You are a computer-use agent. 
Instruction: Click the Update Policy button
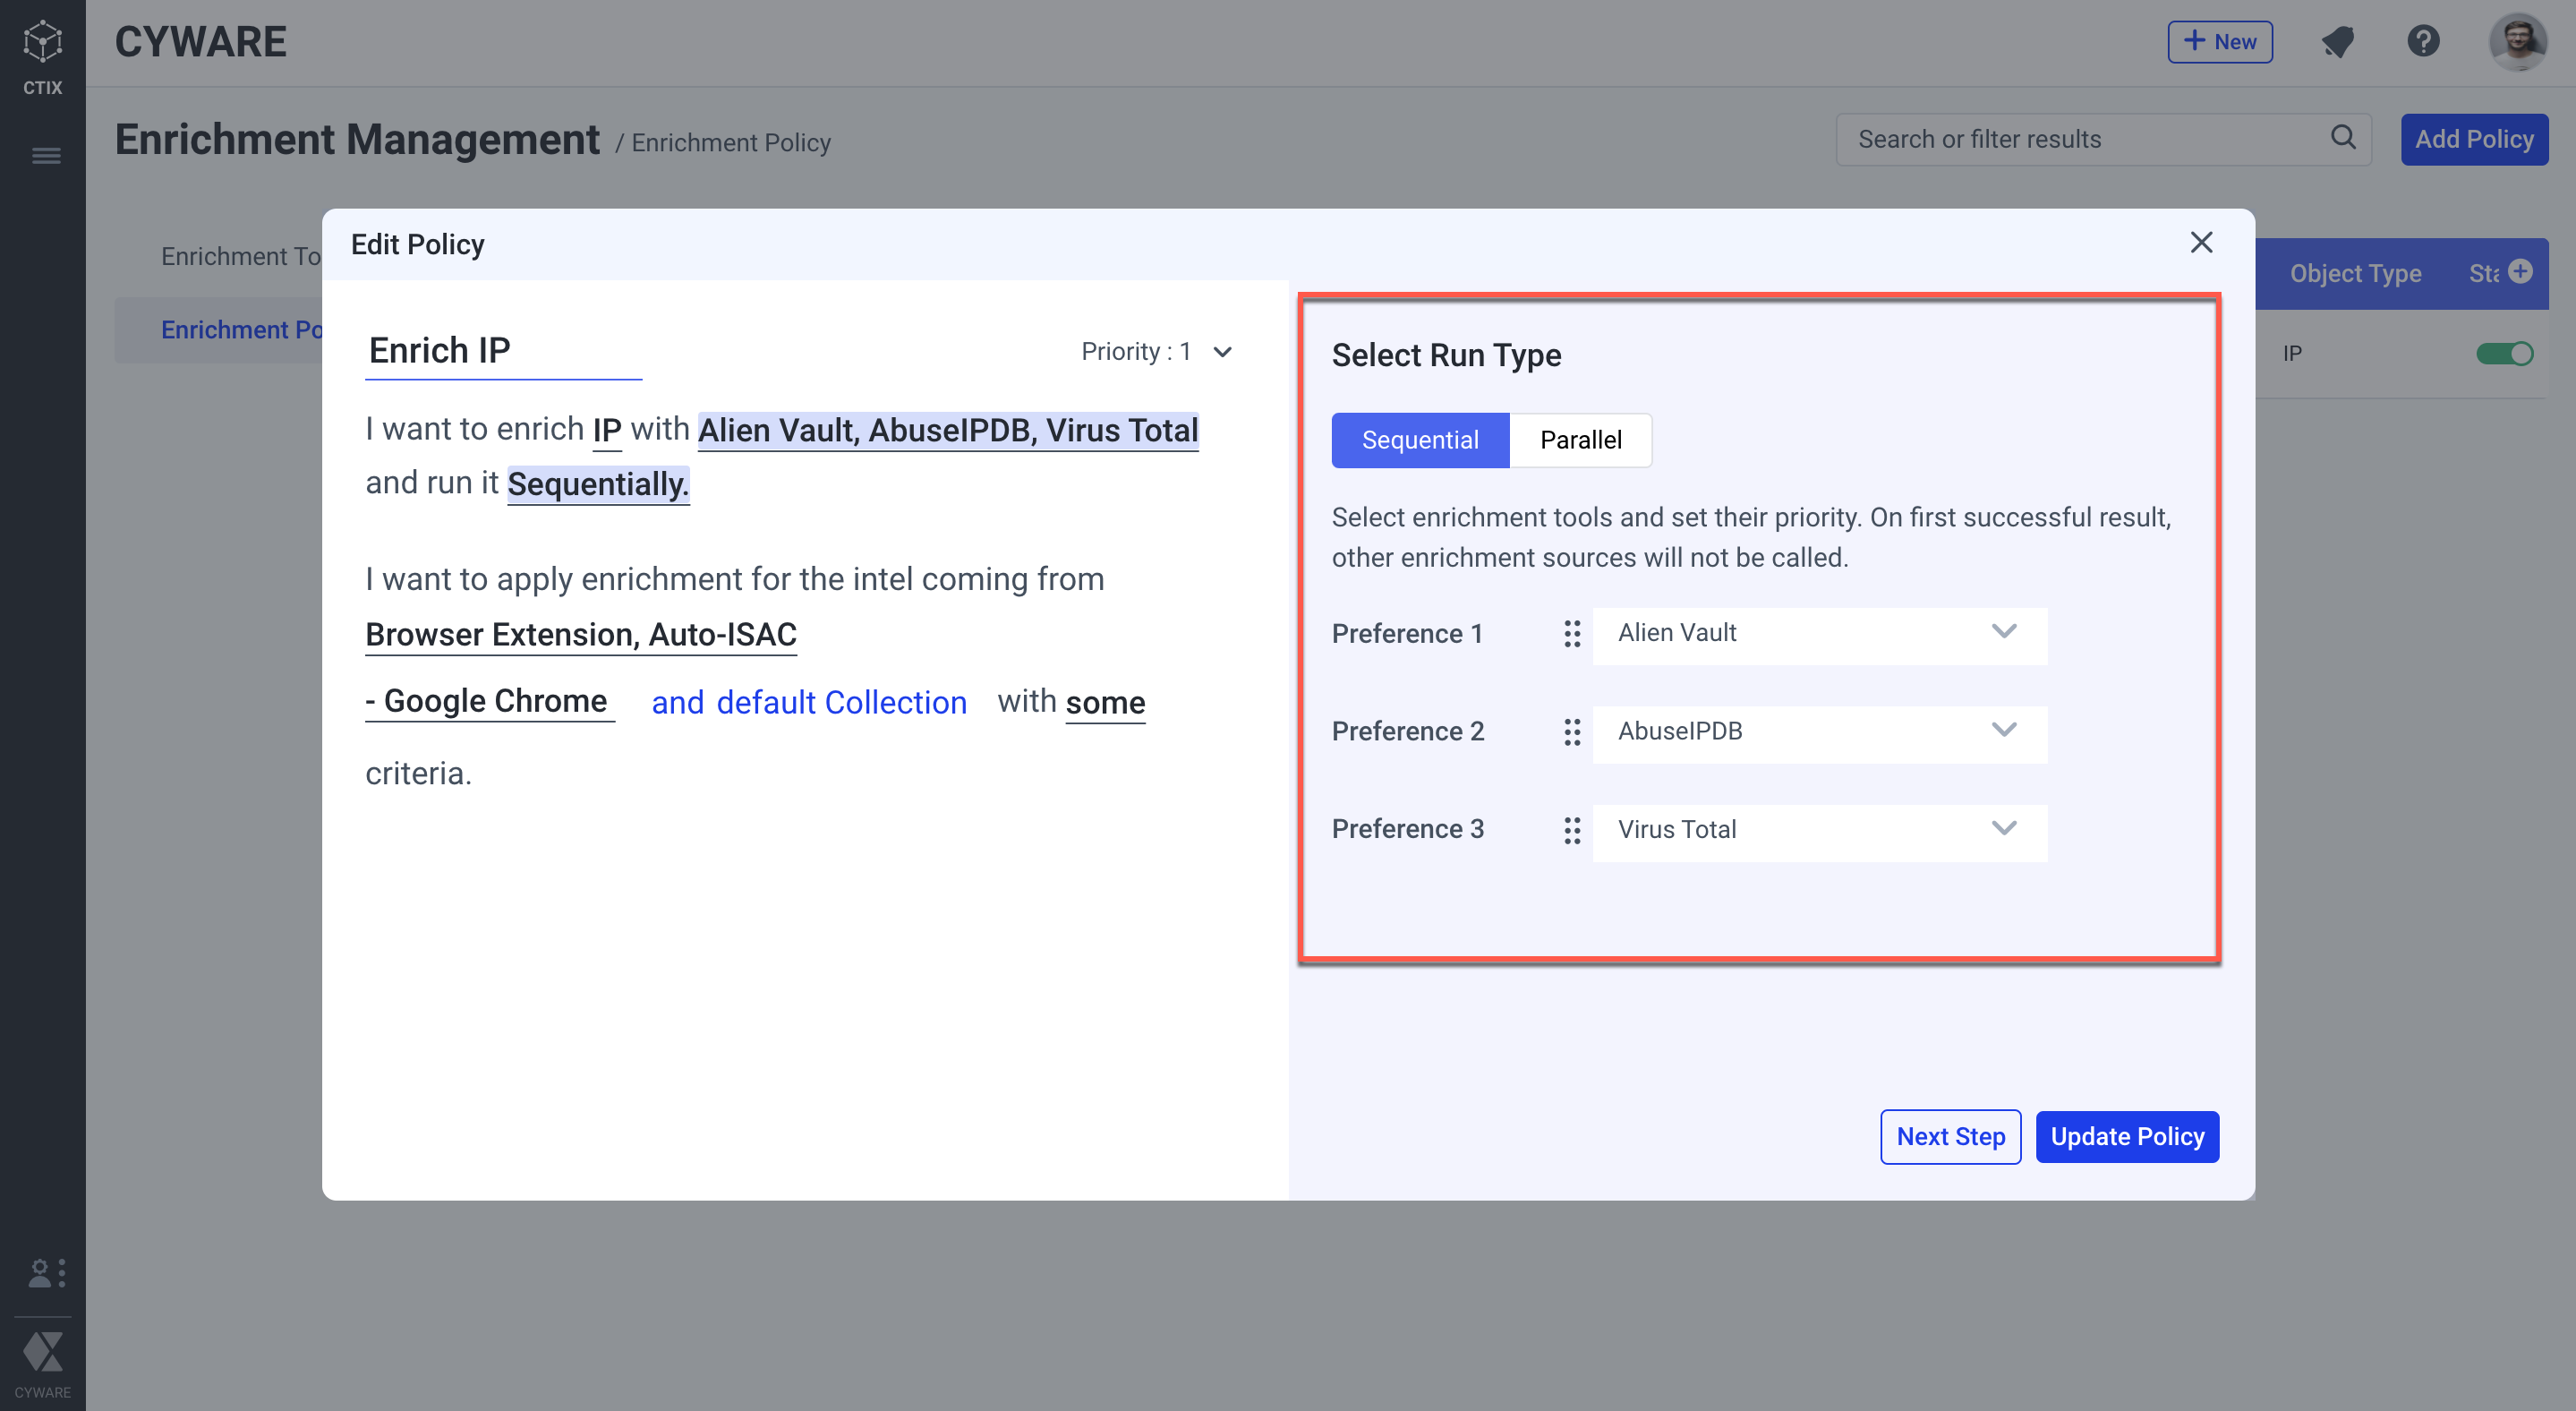(2127, 1137)
